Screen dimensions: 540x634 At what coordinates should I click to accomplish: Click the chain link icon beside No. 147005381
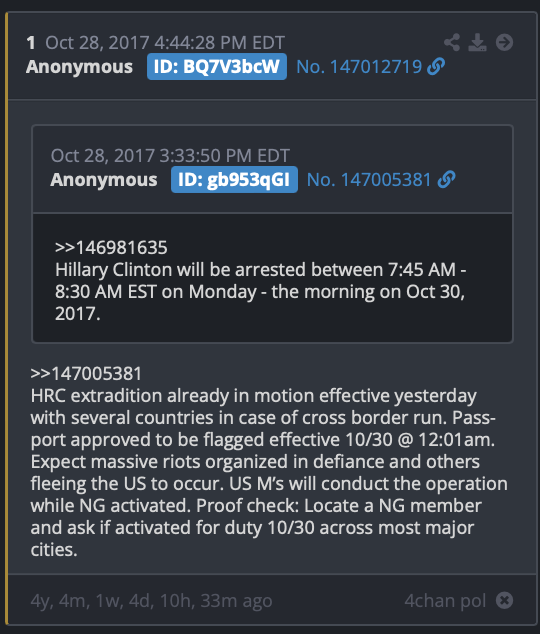(x=447, y=180)
